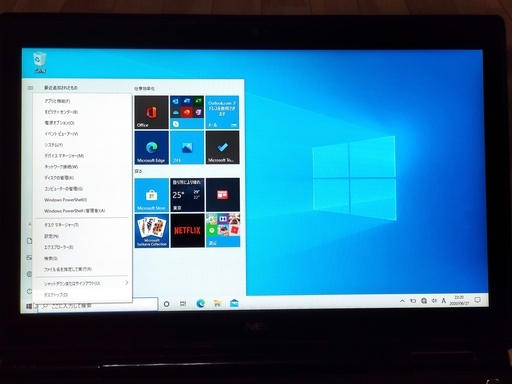512x384 pixels.
Task: Click the 最近追加されたもの list header
Action: (61, 88)
